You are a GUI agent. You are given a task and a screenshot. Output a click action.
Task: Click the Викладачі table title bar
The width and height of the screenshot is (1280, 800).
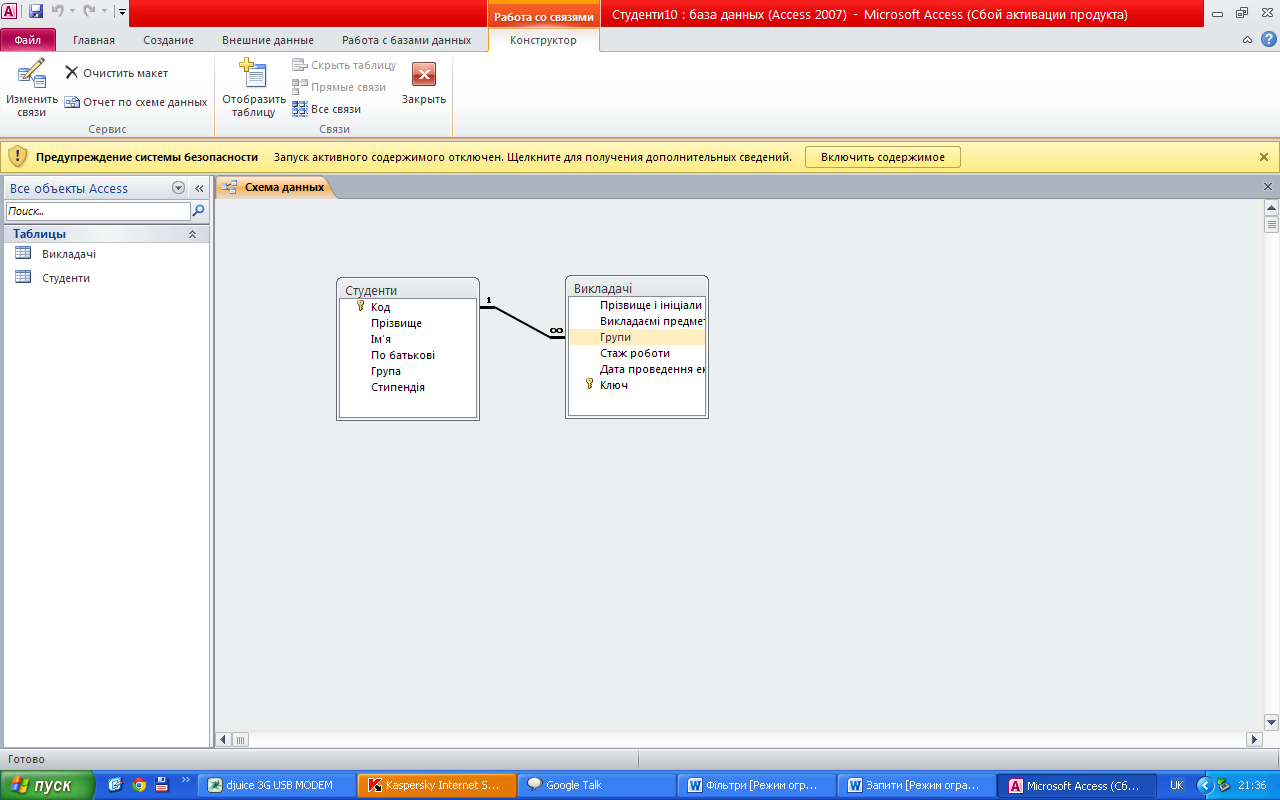(x=637, y=288)
